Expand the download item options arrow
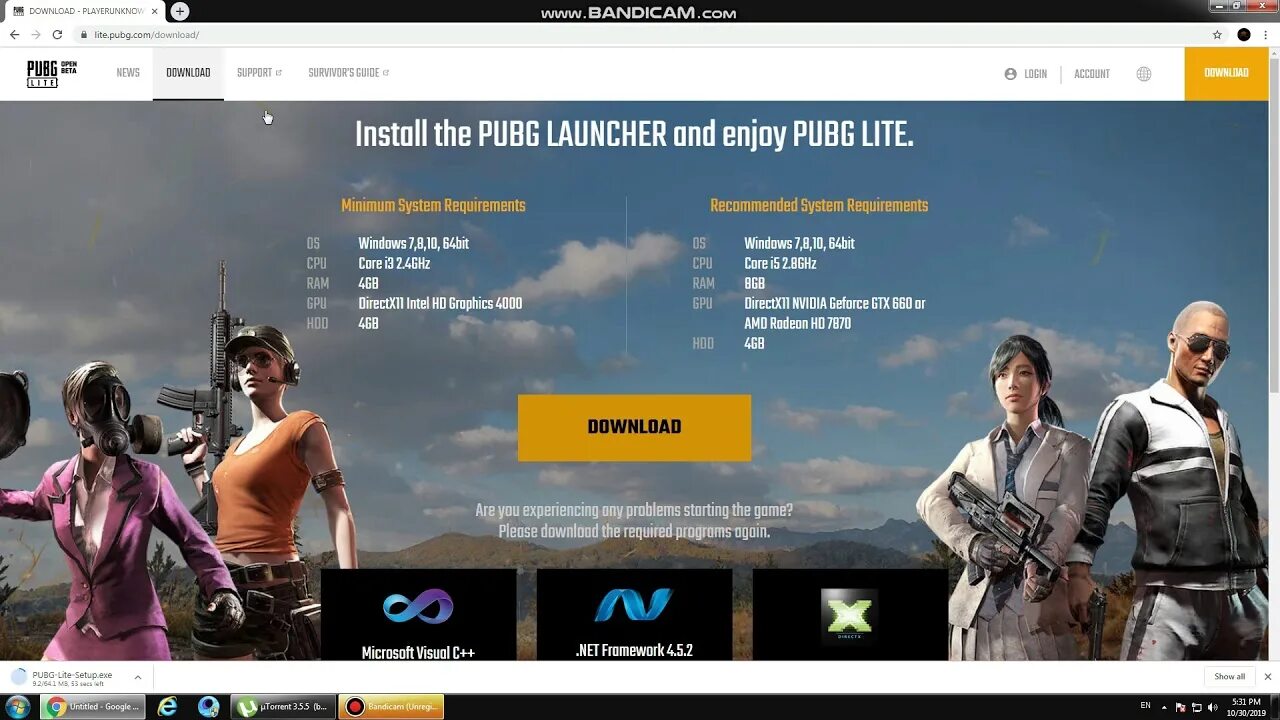The width and height of the screenshot is (1280, 720). click(x=138, y=677)
